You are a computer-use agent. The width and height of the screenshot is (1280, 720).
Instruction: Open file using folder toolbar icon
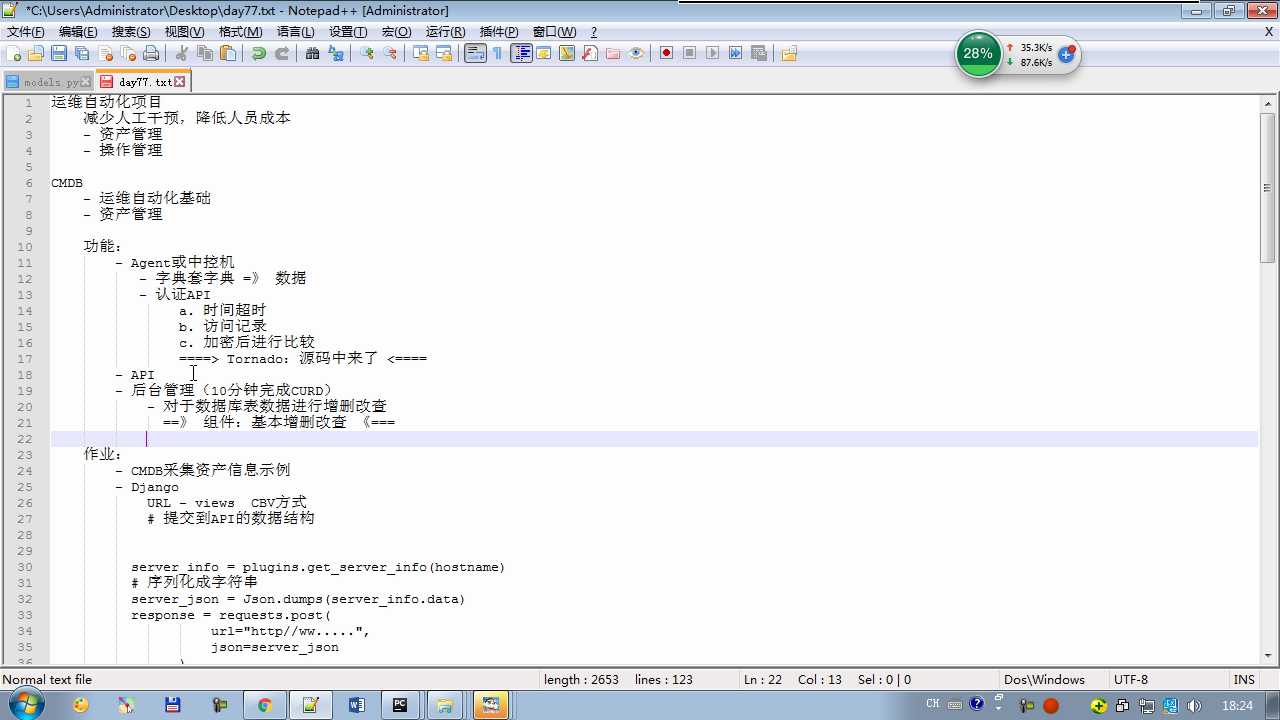pos(36,53)
